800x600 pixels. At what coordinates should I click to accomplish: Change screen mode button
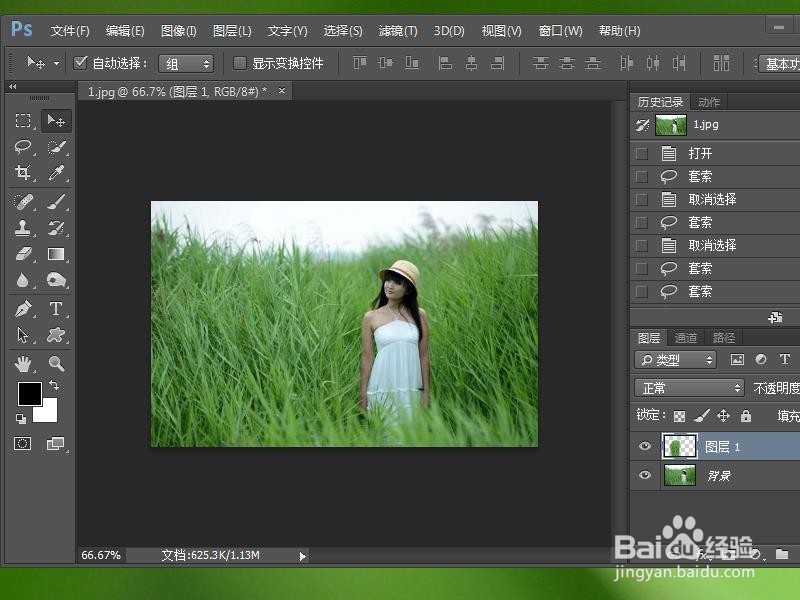(56, 443)
